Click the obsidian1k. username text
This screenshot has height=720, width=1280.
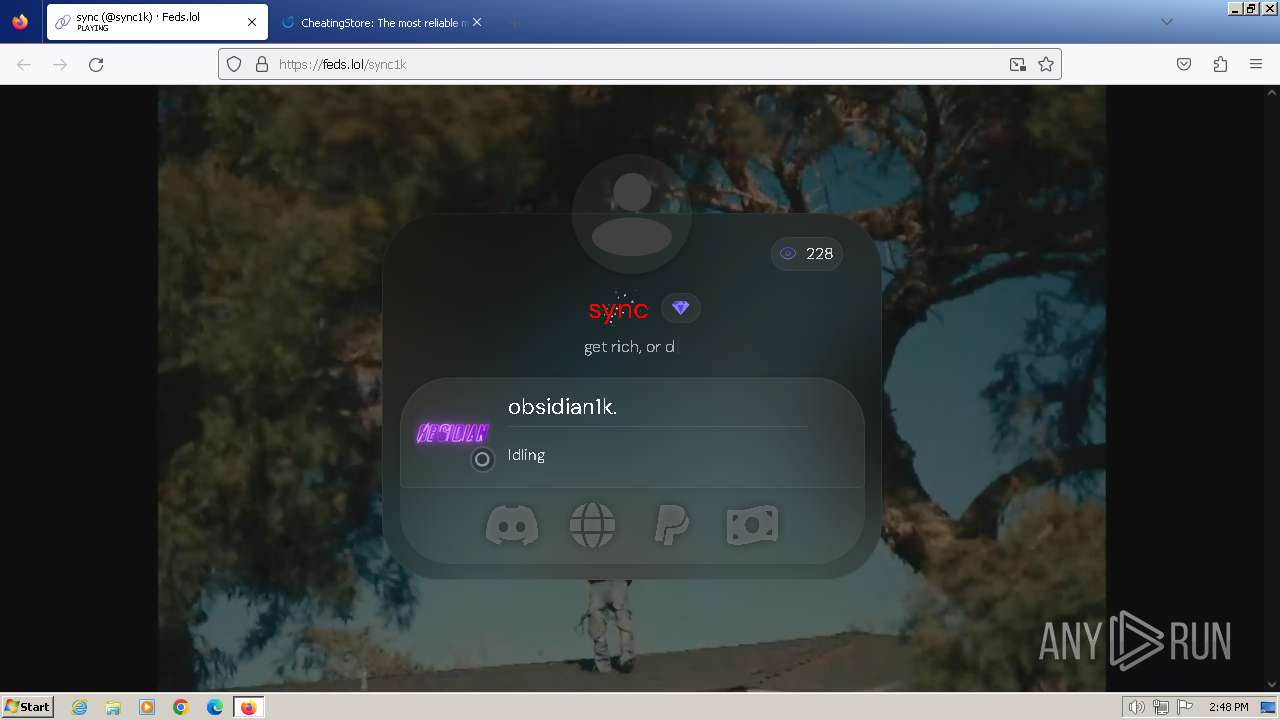coord(562,407)
